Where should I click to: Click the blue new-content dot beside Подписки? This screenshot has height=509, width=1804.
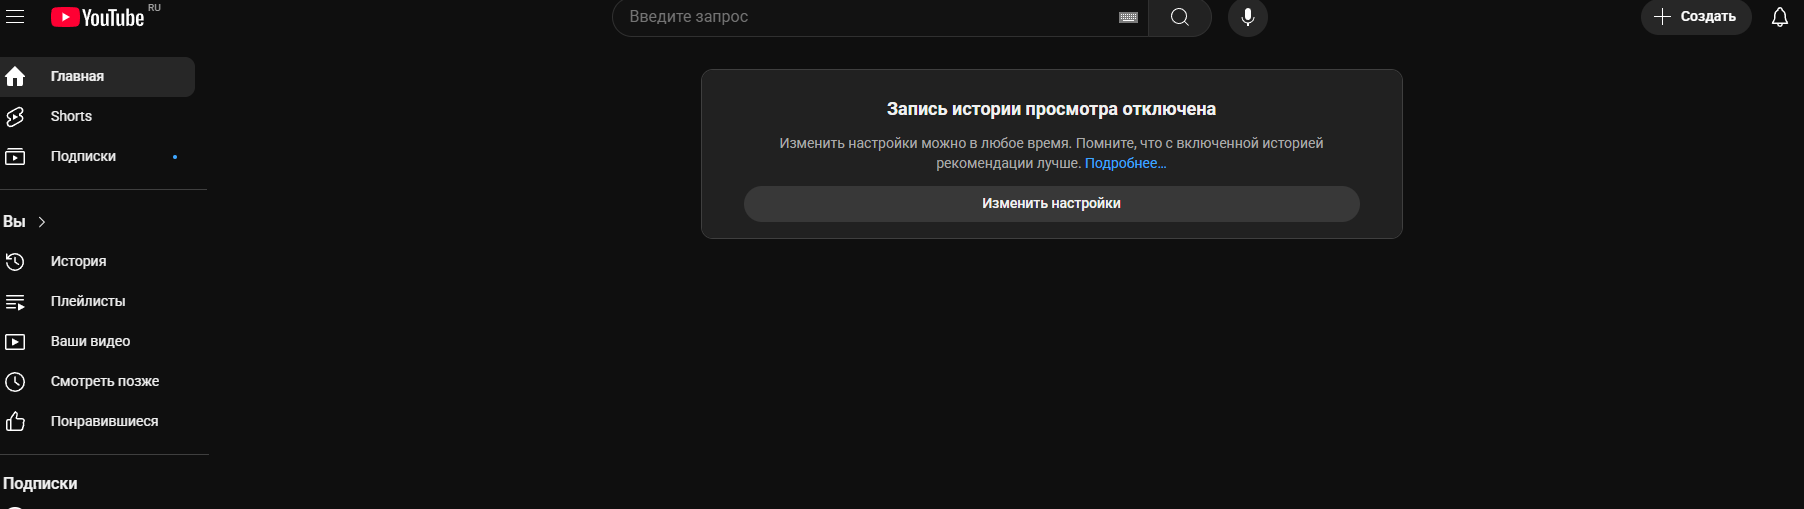pyautogui.click(x=175, y=157)
